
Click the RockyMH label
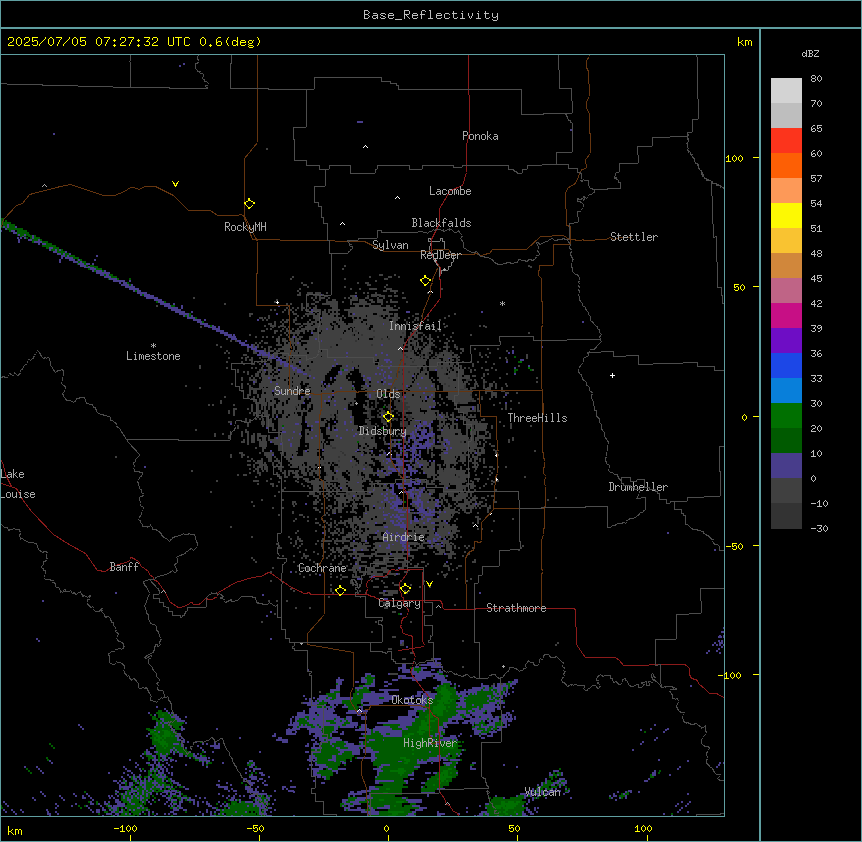[x=245, y=227]
